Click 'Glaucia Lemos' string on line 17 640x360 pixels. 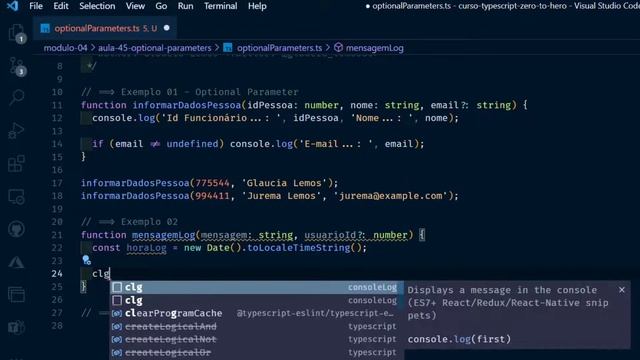tap(284, 183)
